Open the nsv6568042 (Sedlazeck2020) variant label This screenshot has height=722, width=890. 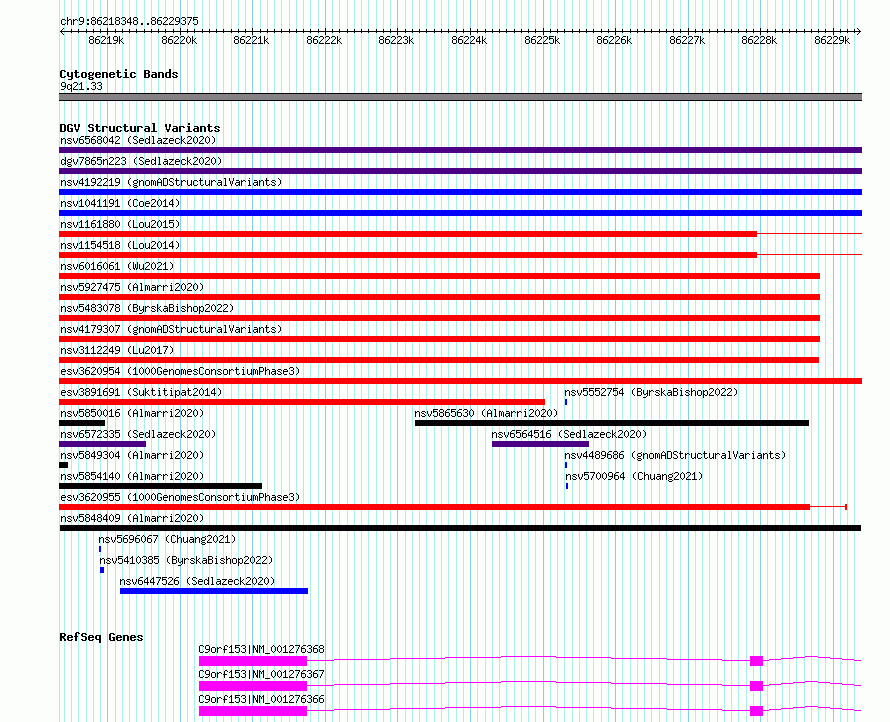coord(138,140)
